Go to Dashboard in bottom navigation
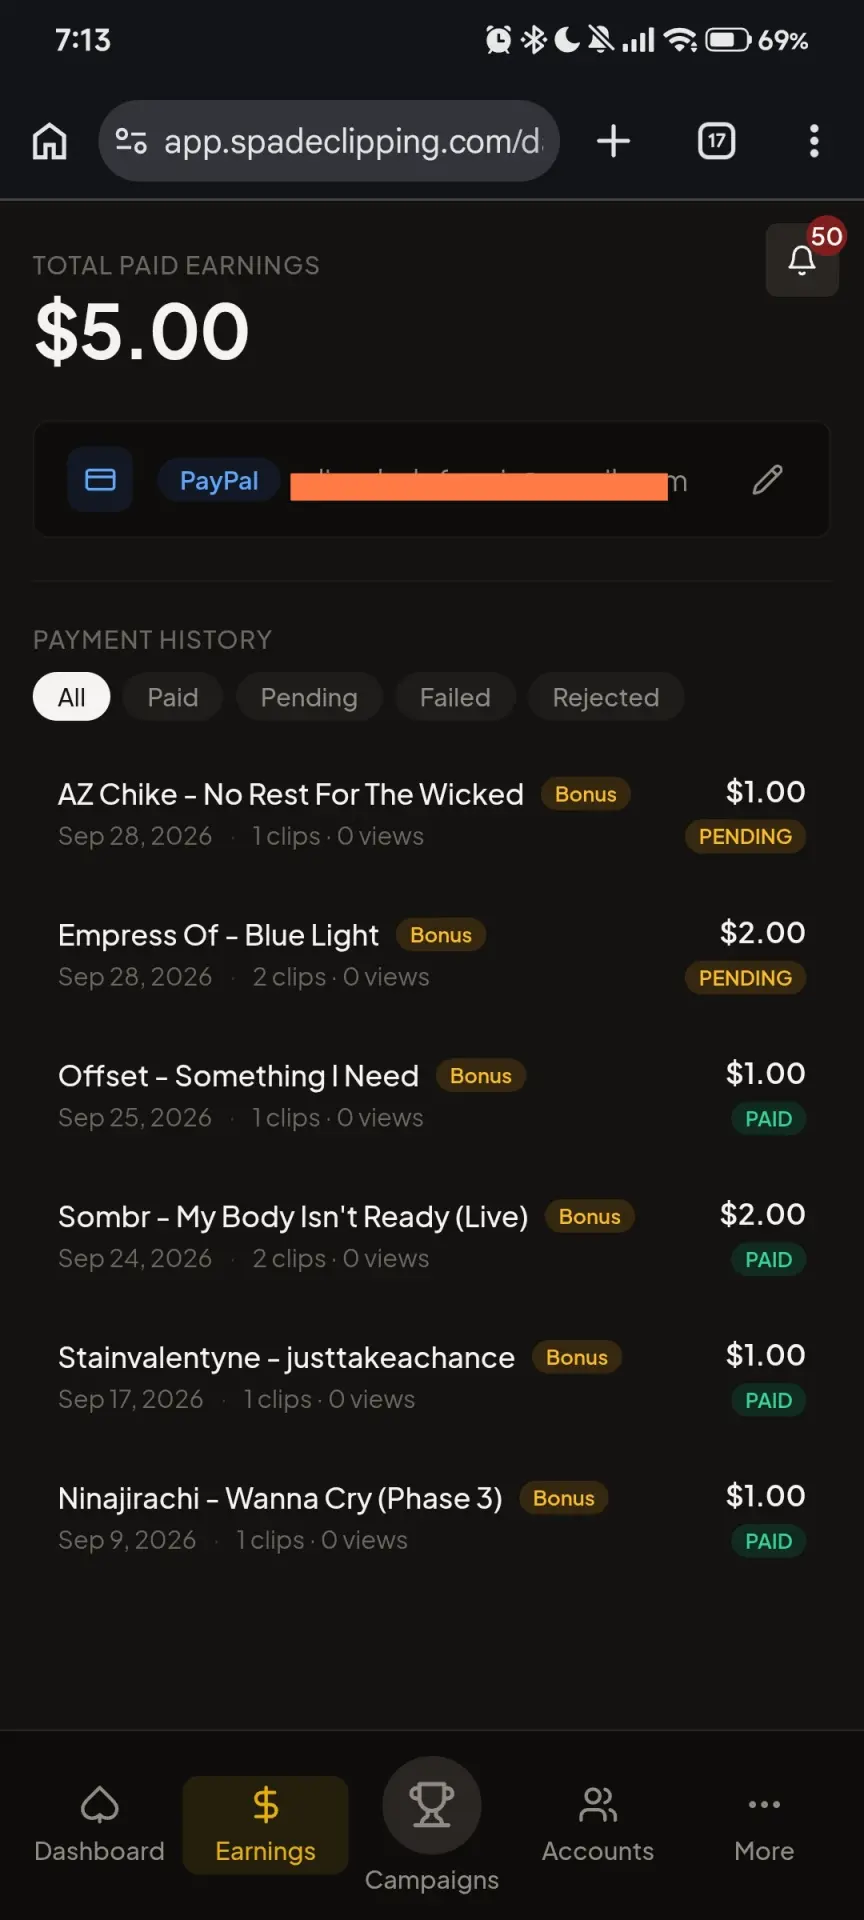Image resolution: width=864 pixels, height=1920 pixels. 99,1825
